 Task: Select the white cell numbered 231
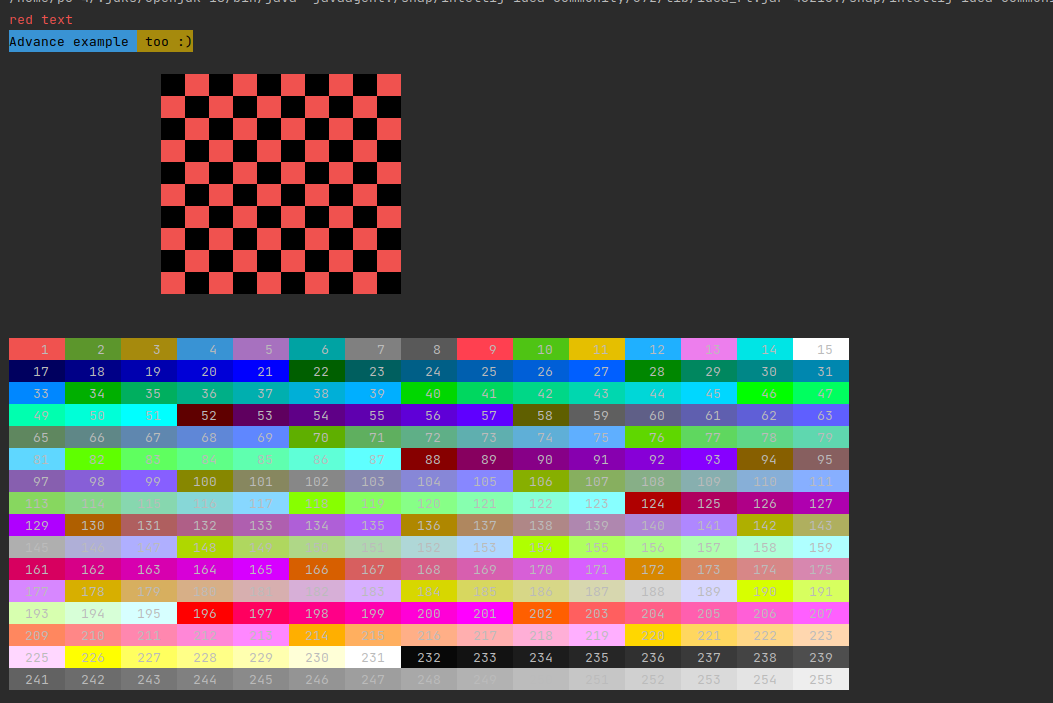373,657
